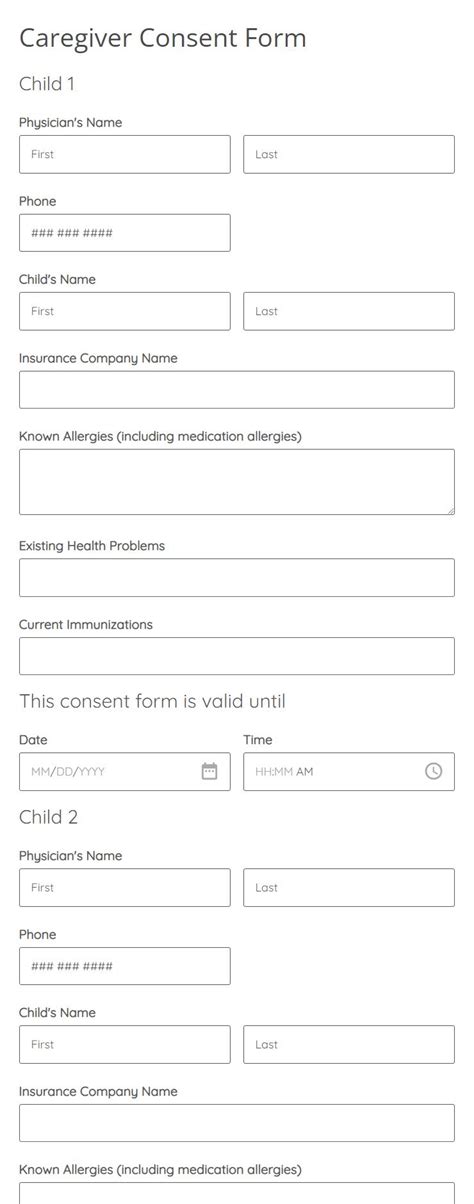Focus the Current Immunizations field
The height and width of the screenshot is (1204, 474).
click(x=237, y=656)
